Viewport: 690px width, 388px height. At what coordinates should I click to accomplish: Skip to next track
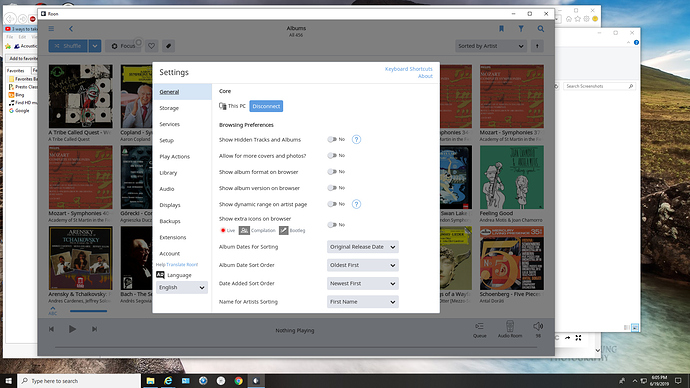click(x=94, y=329)
